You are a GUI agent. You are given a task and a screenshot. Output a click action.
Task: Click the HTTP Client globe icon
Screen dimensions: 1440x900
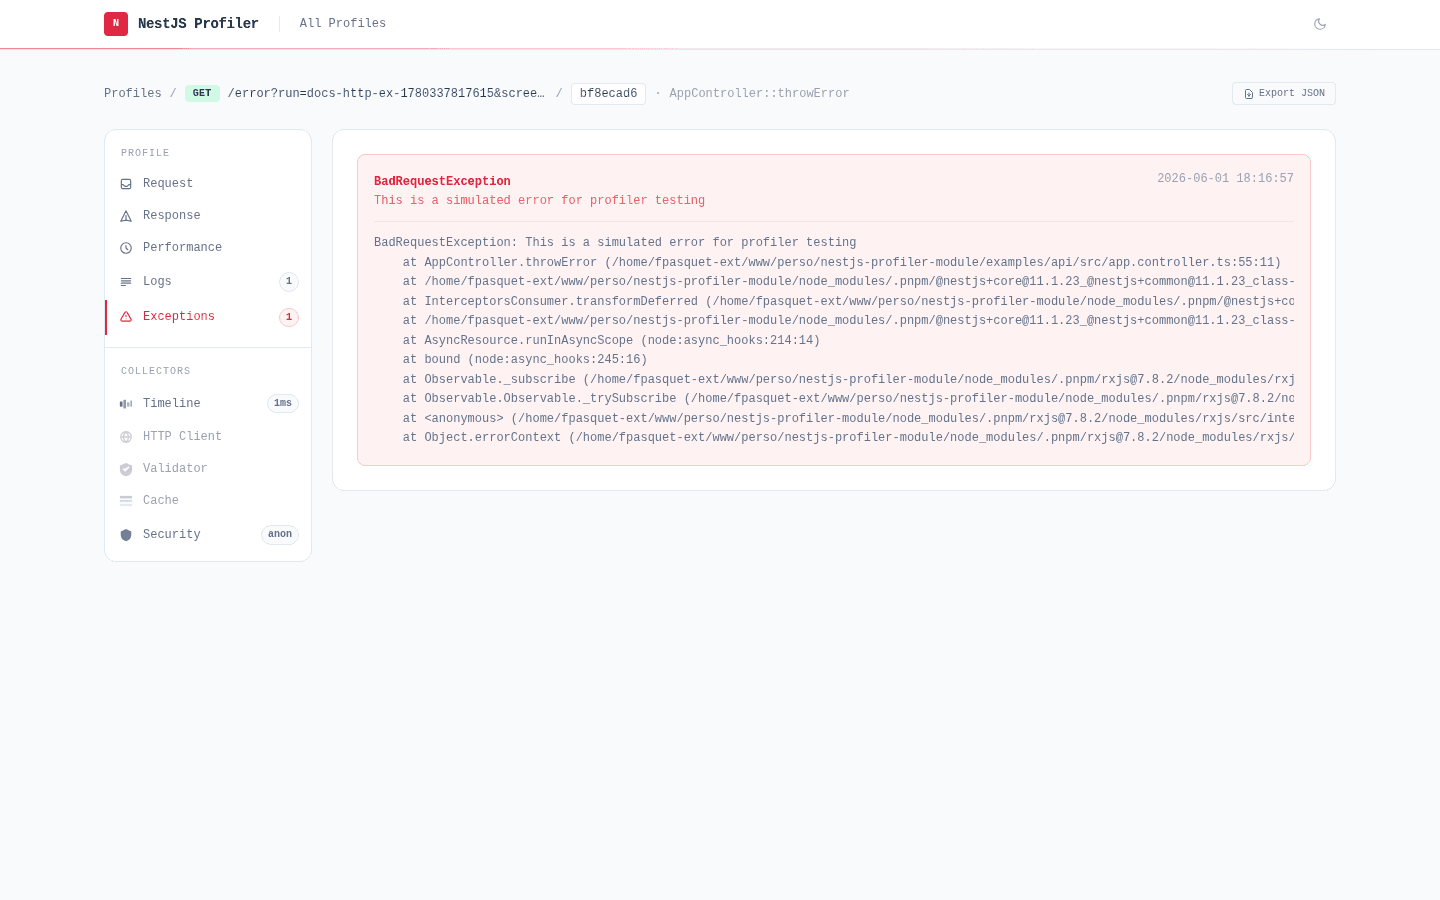126,437
